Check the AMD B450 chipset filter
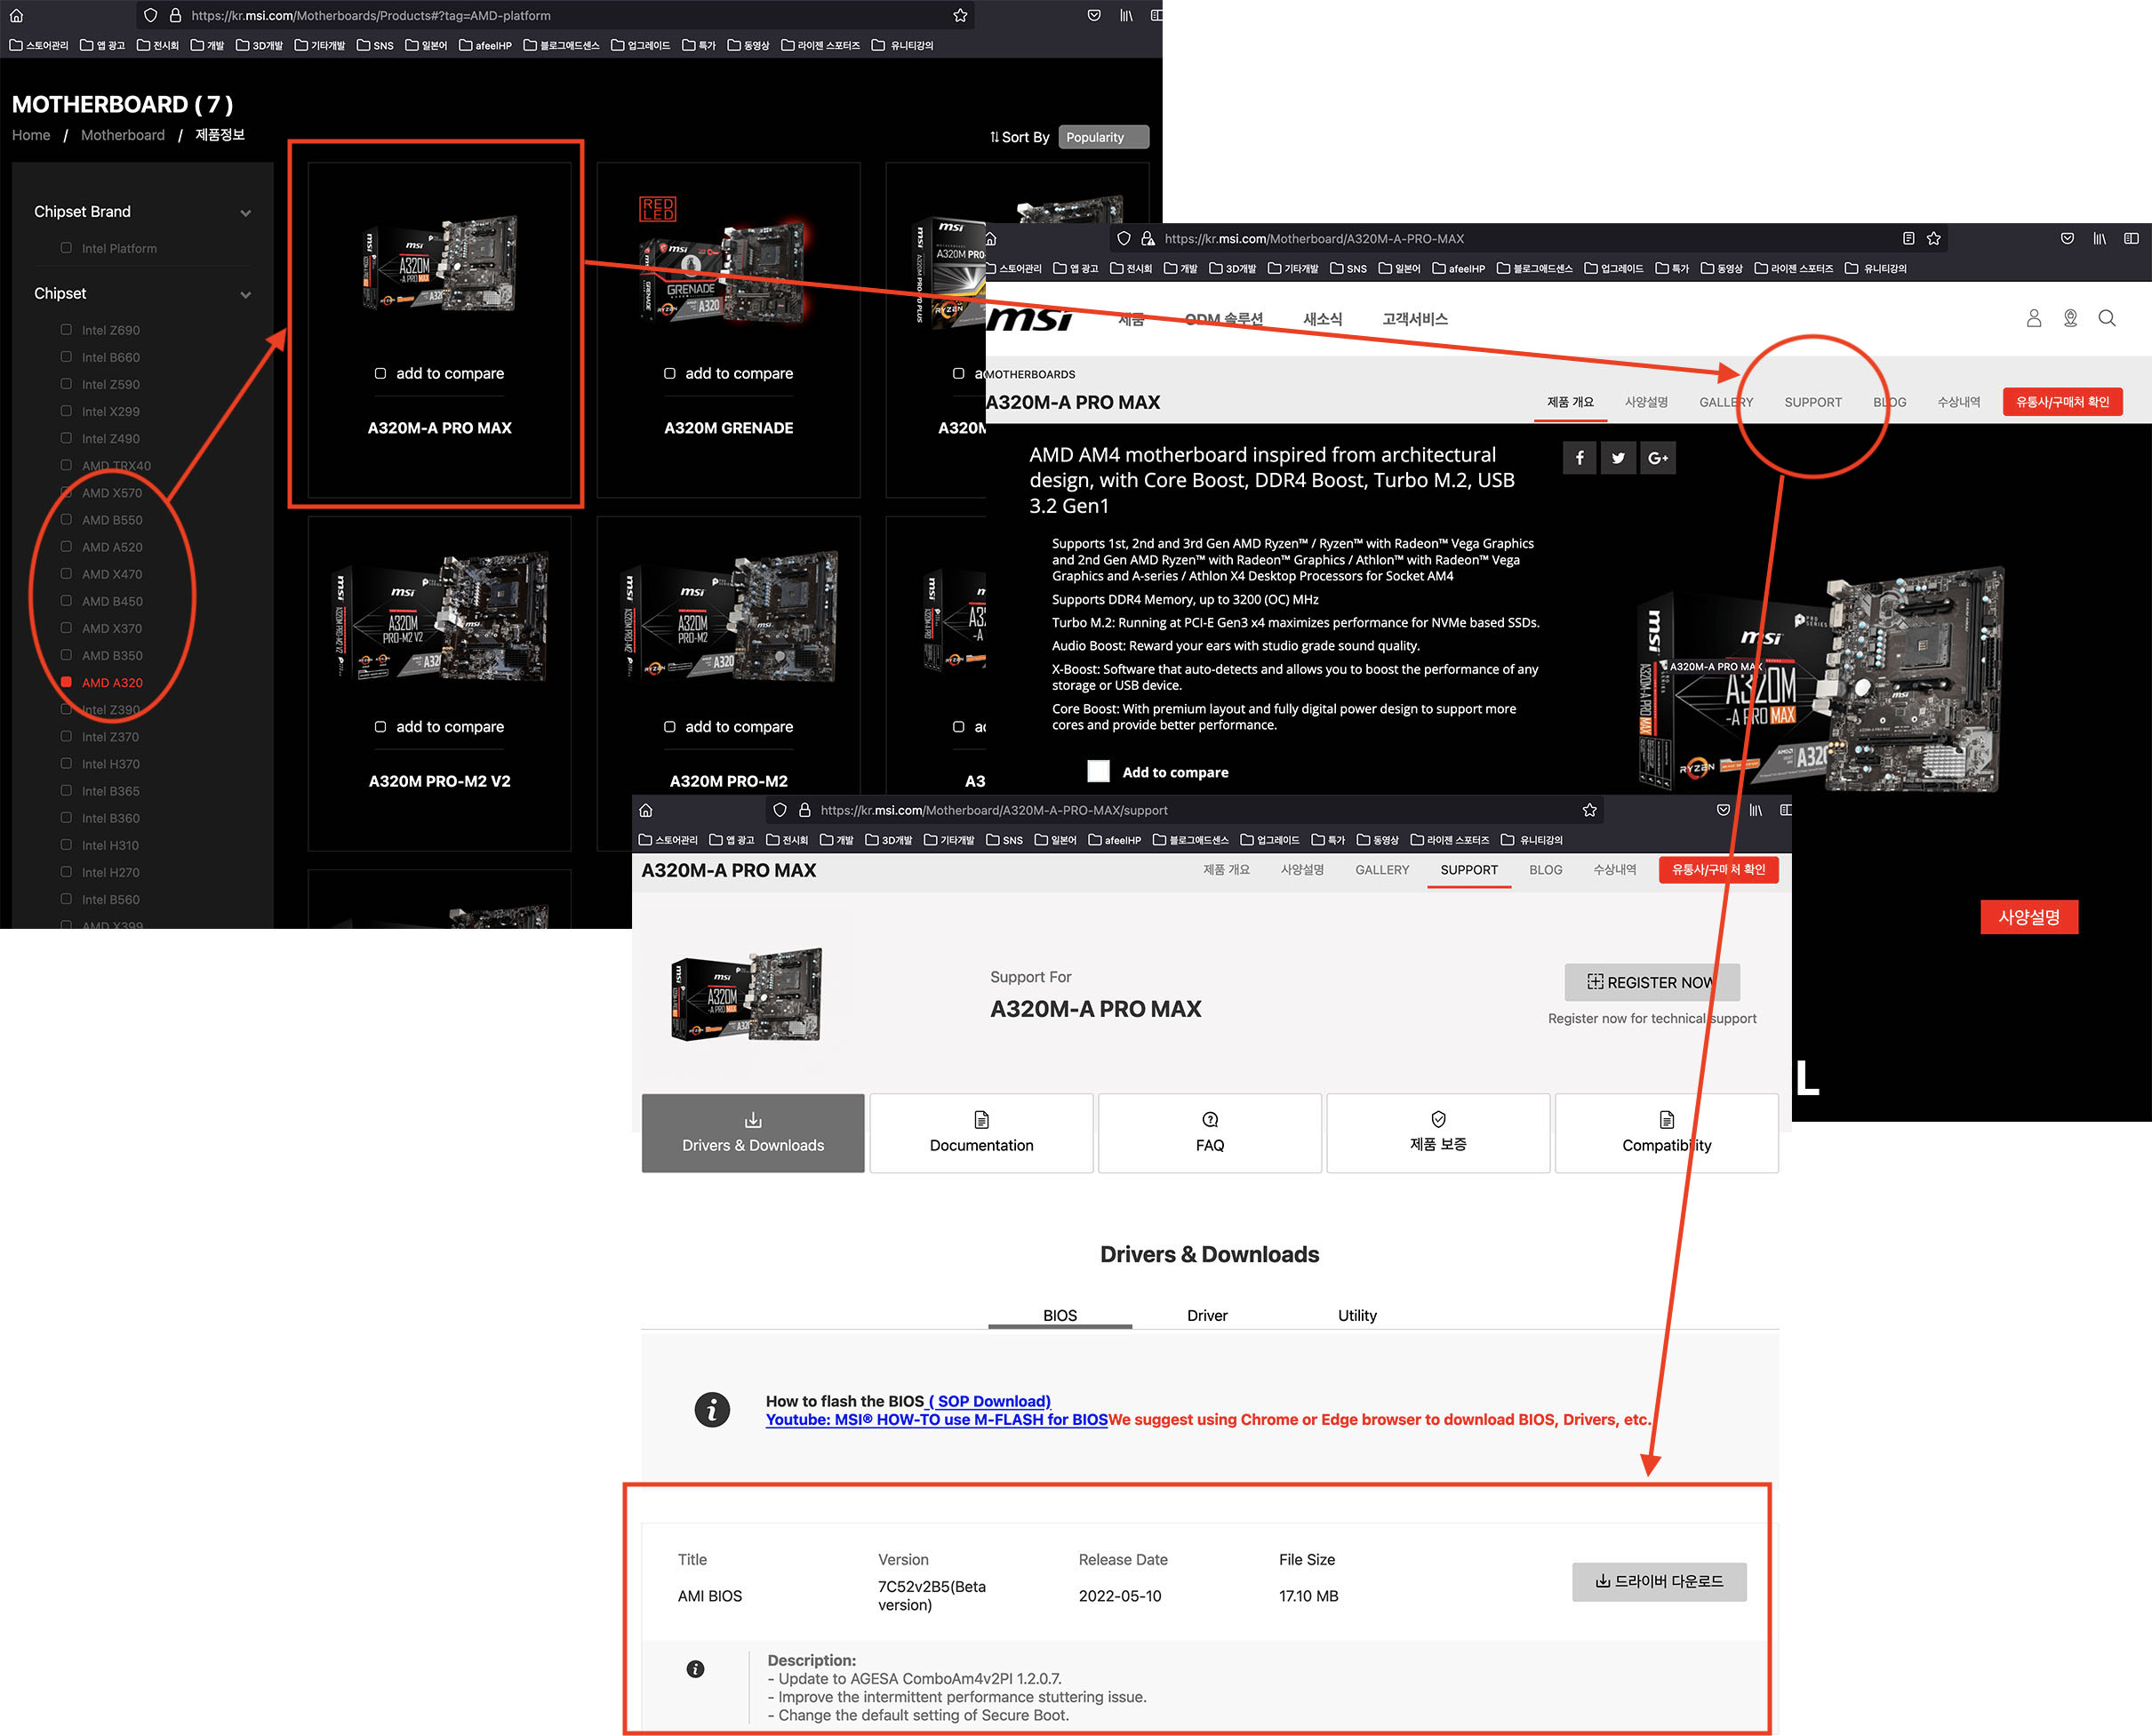The image size is (2152, 1736). pos(66,601)
